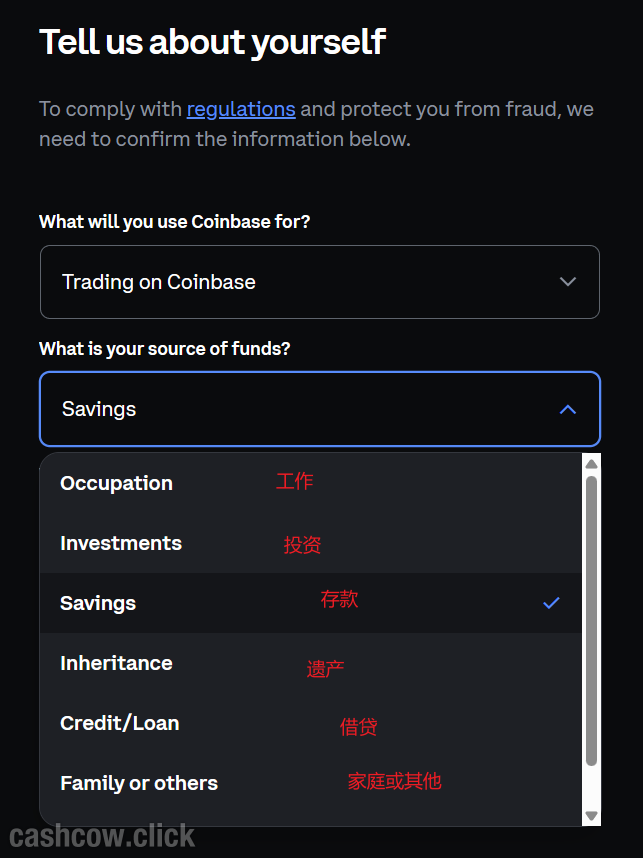This screenshot has height=858, width=643.
Task: Click the red 工作 annotation near Occupation
Action: 294,481
